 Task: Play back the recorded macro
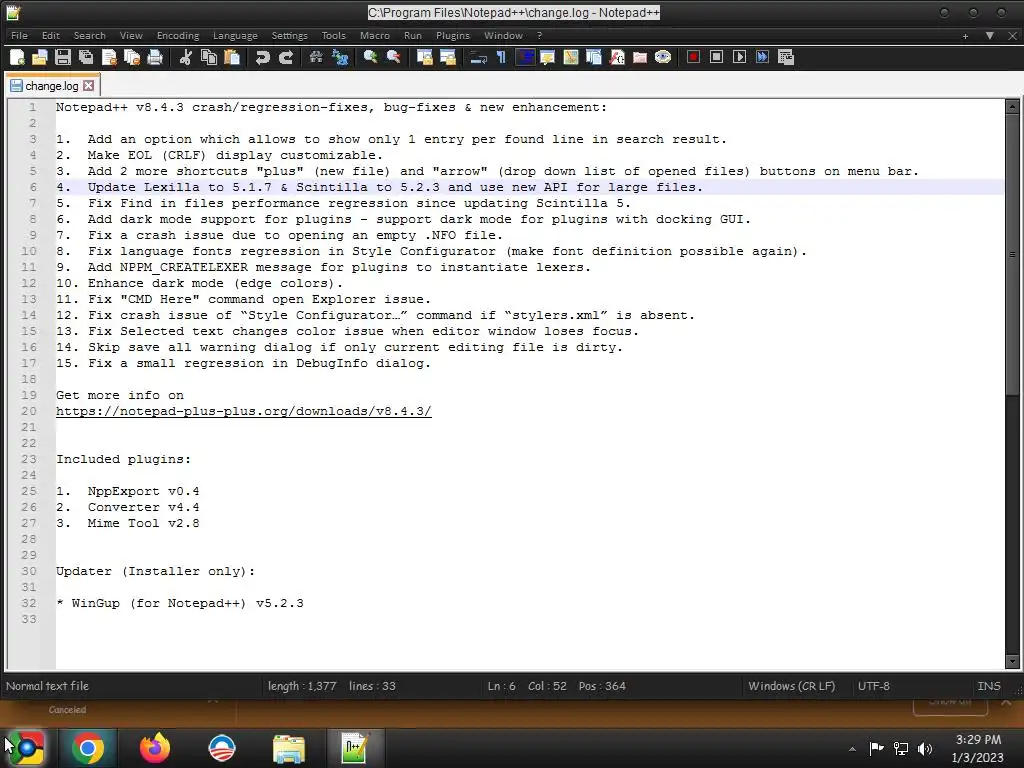[x=739, y=57]
